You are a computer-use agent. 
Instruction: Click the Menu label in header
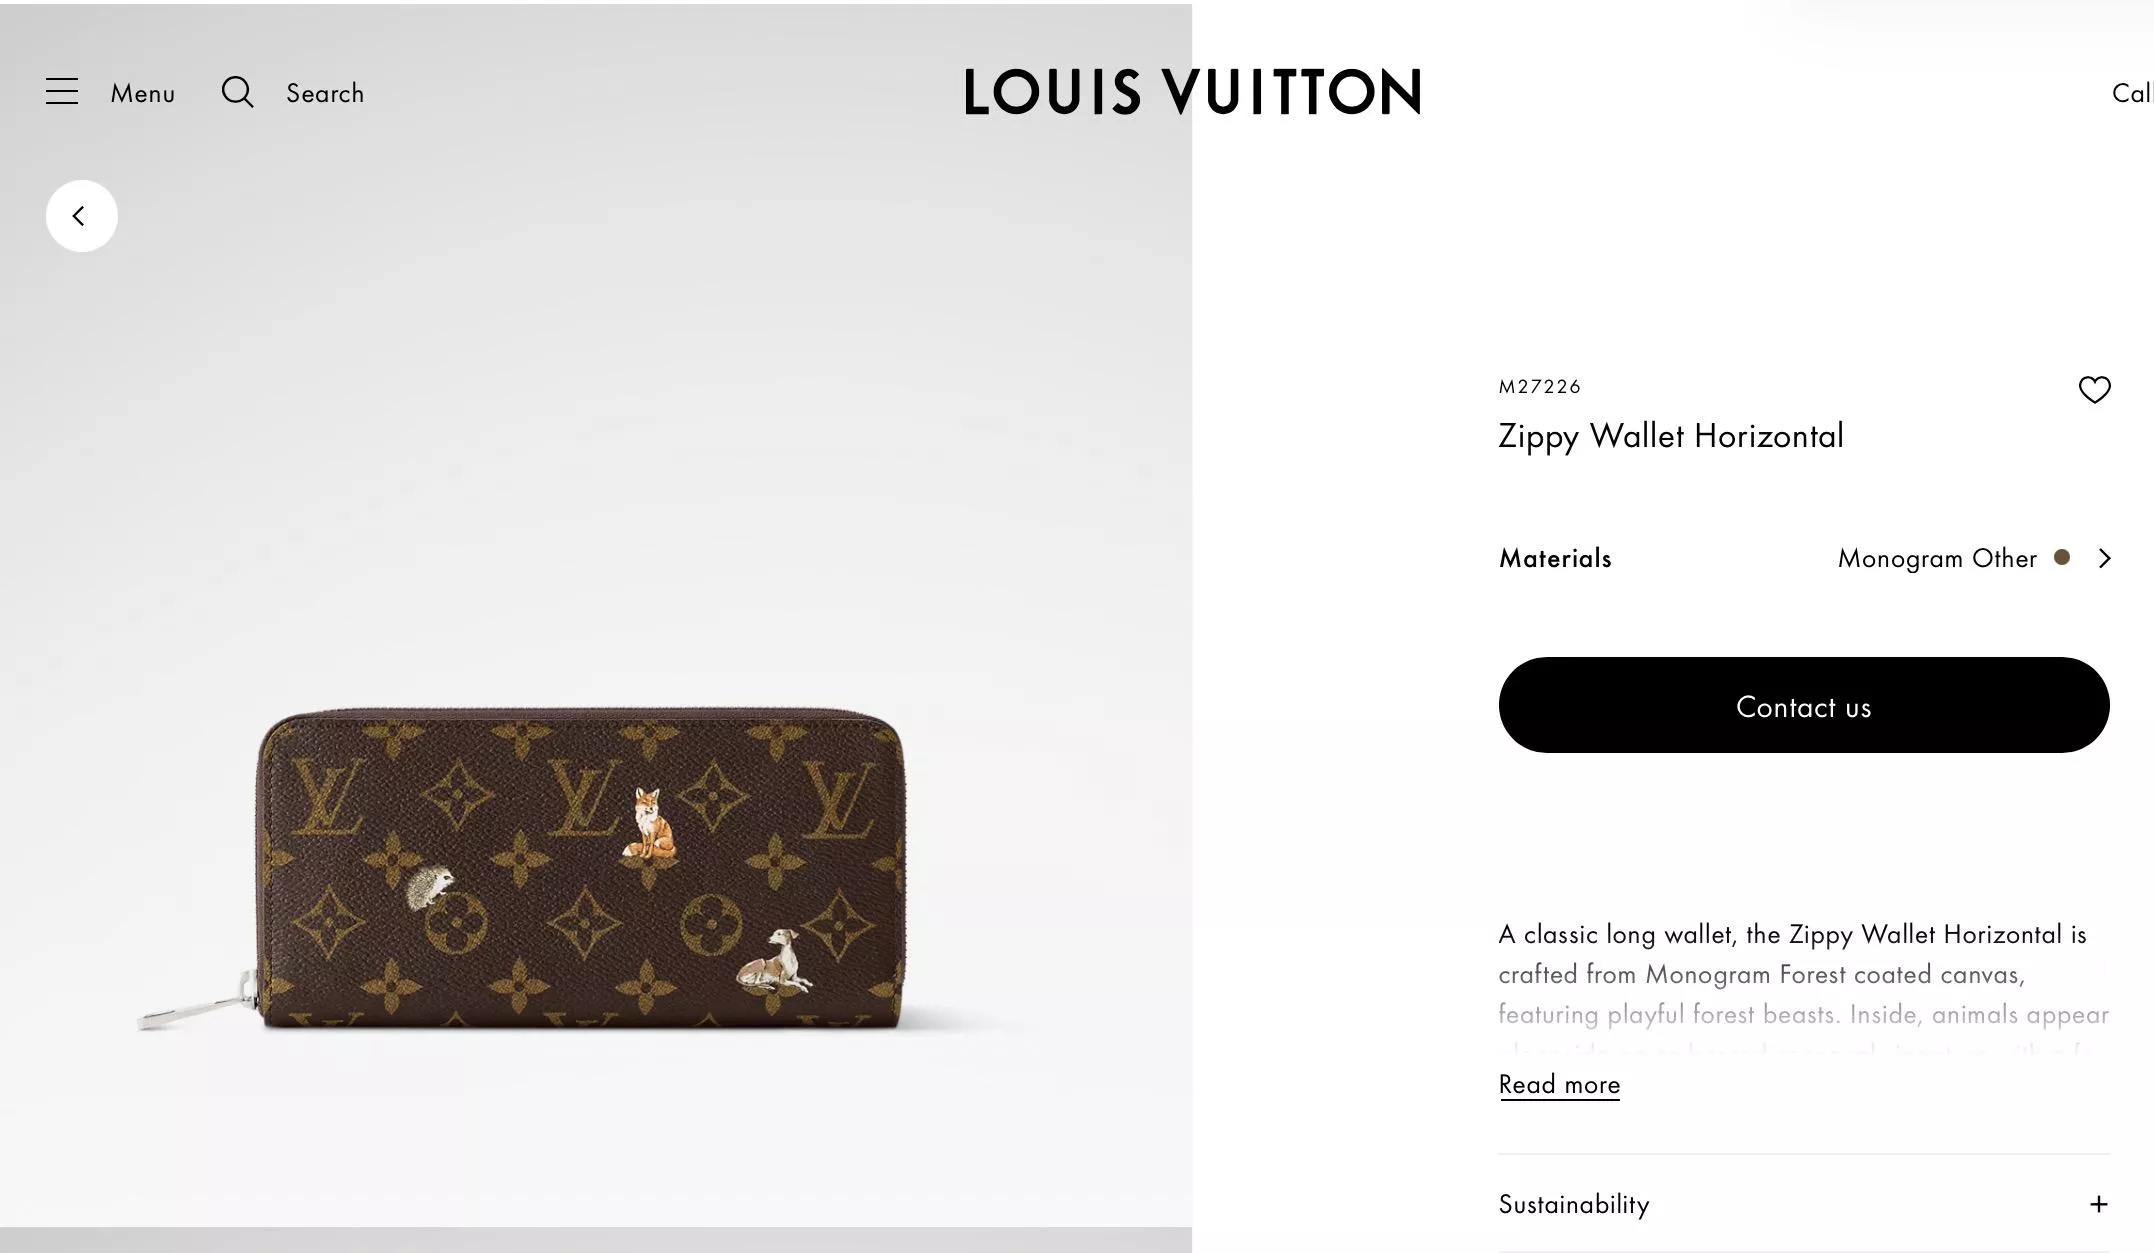click(143, 93)
